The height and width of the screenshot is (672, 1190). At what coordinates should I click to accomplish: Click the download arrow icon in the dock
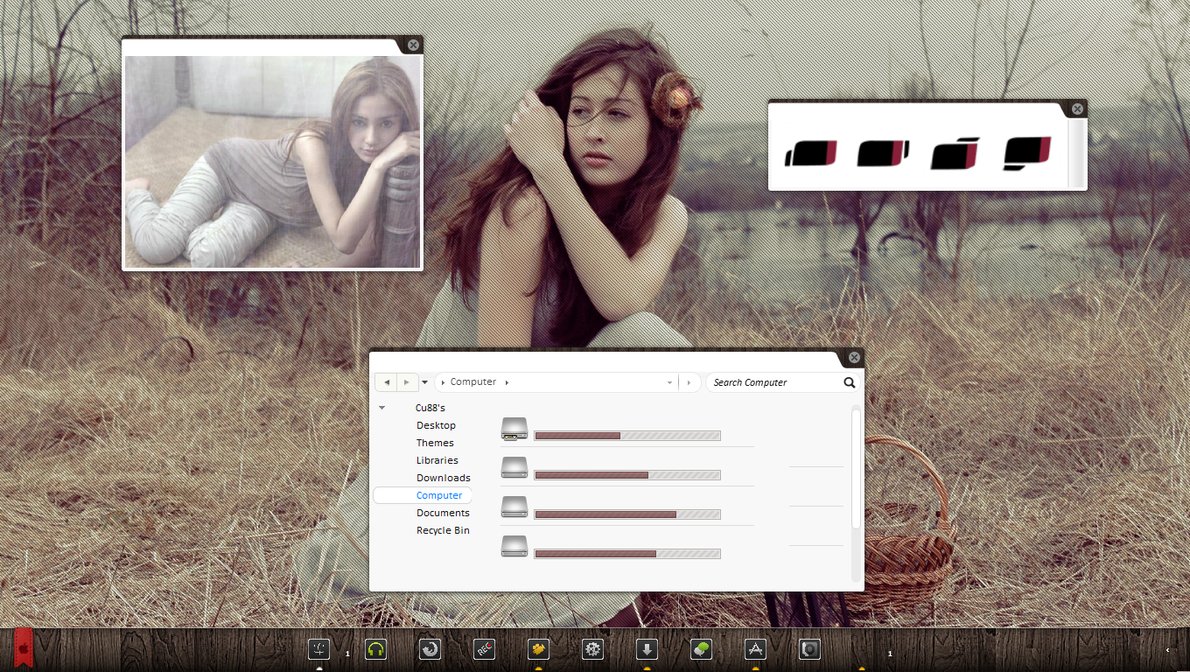pos(647,649)
